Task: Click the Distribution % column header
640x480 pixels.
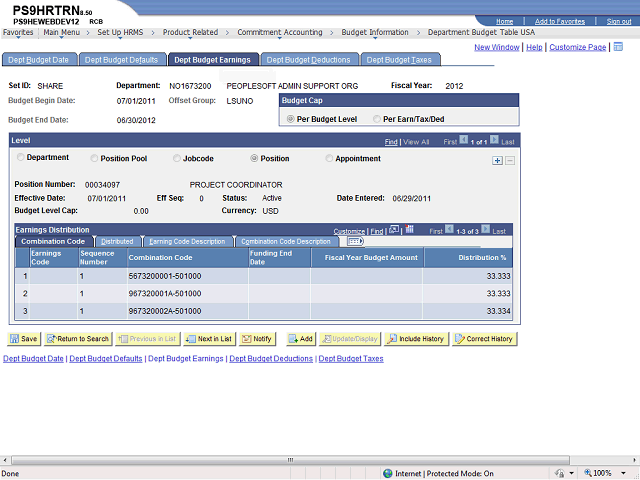Action: (482, 258)
